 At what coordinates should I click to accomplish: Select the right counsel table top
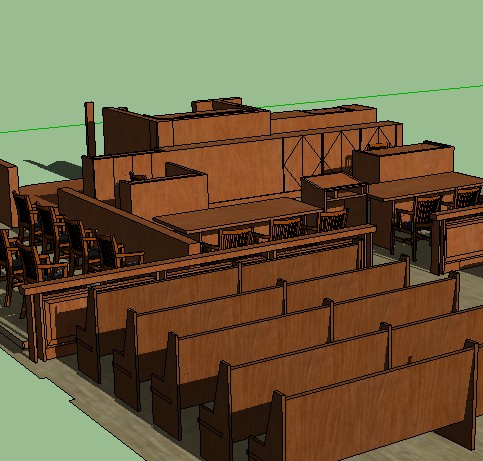[426, 186]
